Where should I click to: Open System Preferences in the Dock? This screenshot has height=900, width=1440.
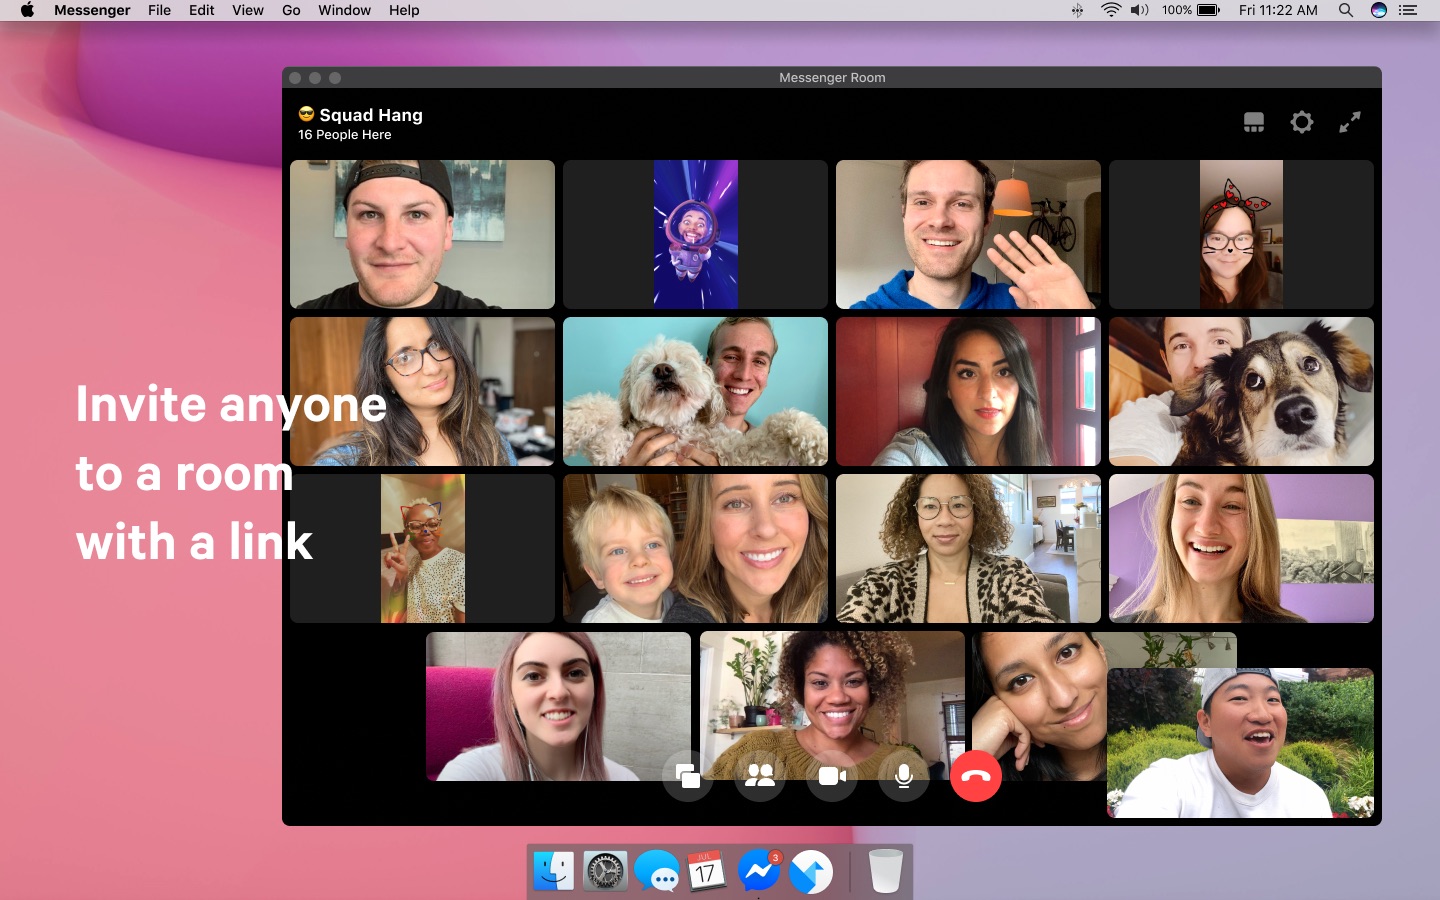click(605, 871)
